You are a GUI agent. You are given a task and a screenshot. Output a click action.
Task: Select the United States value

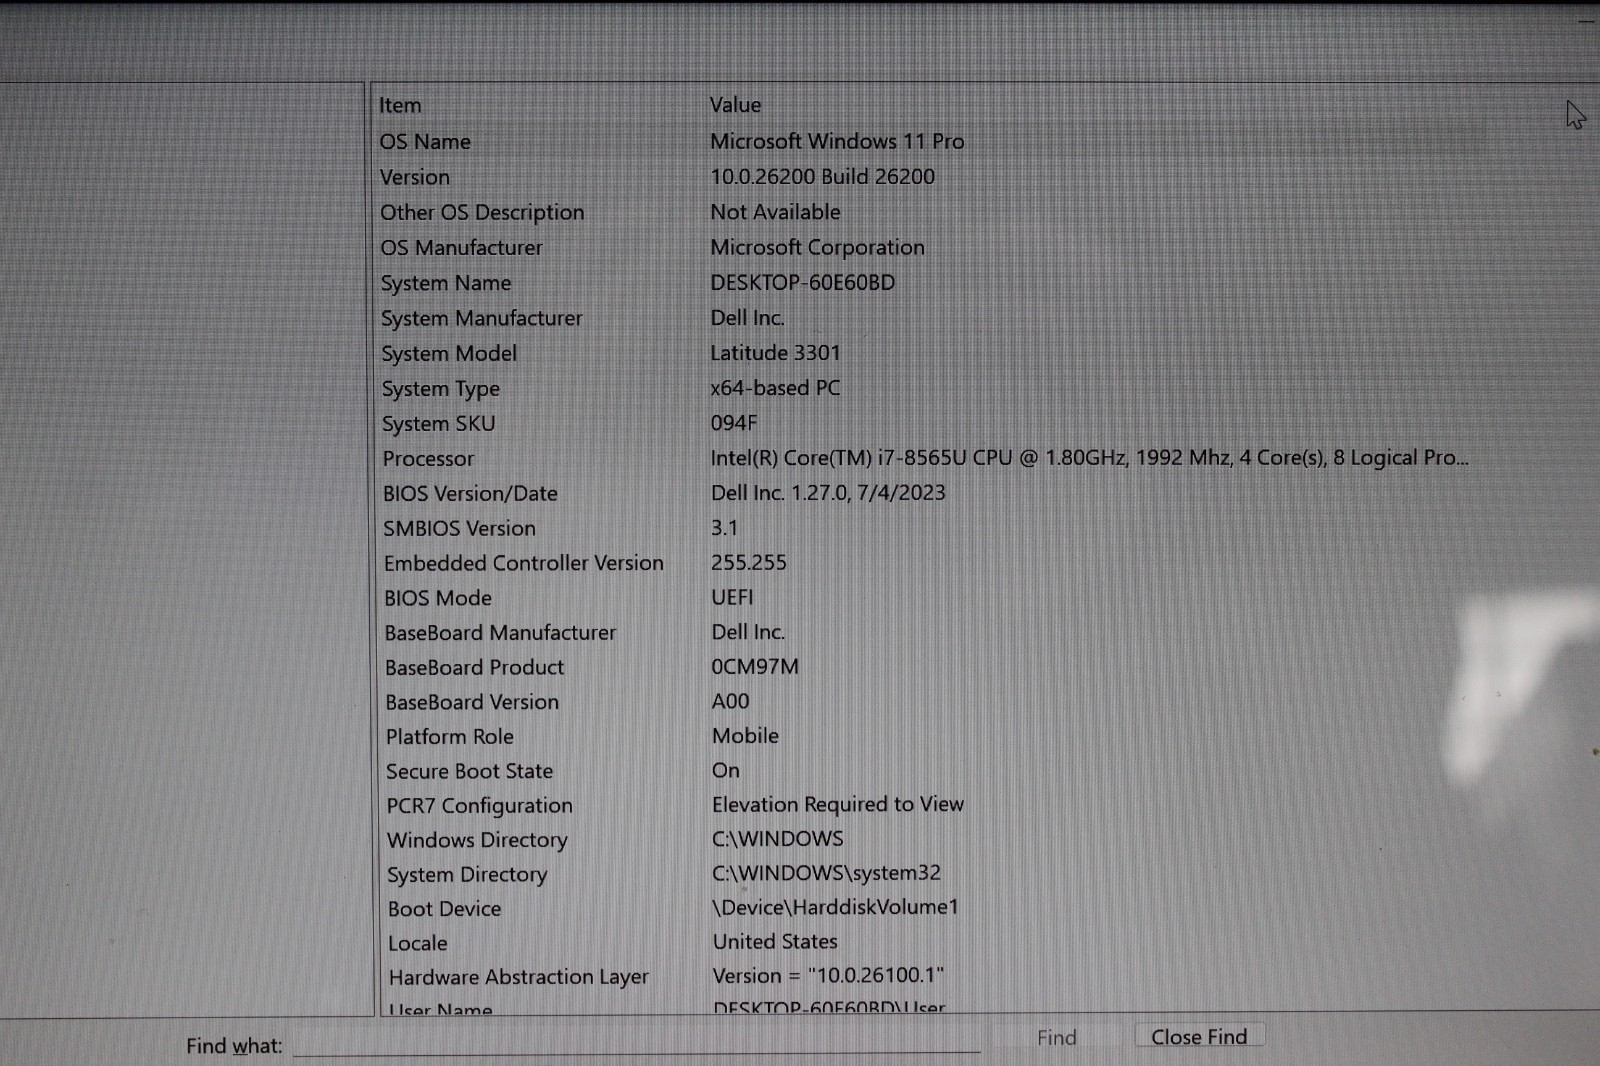pyautogui.click(x=775, y=942)
